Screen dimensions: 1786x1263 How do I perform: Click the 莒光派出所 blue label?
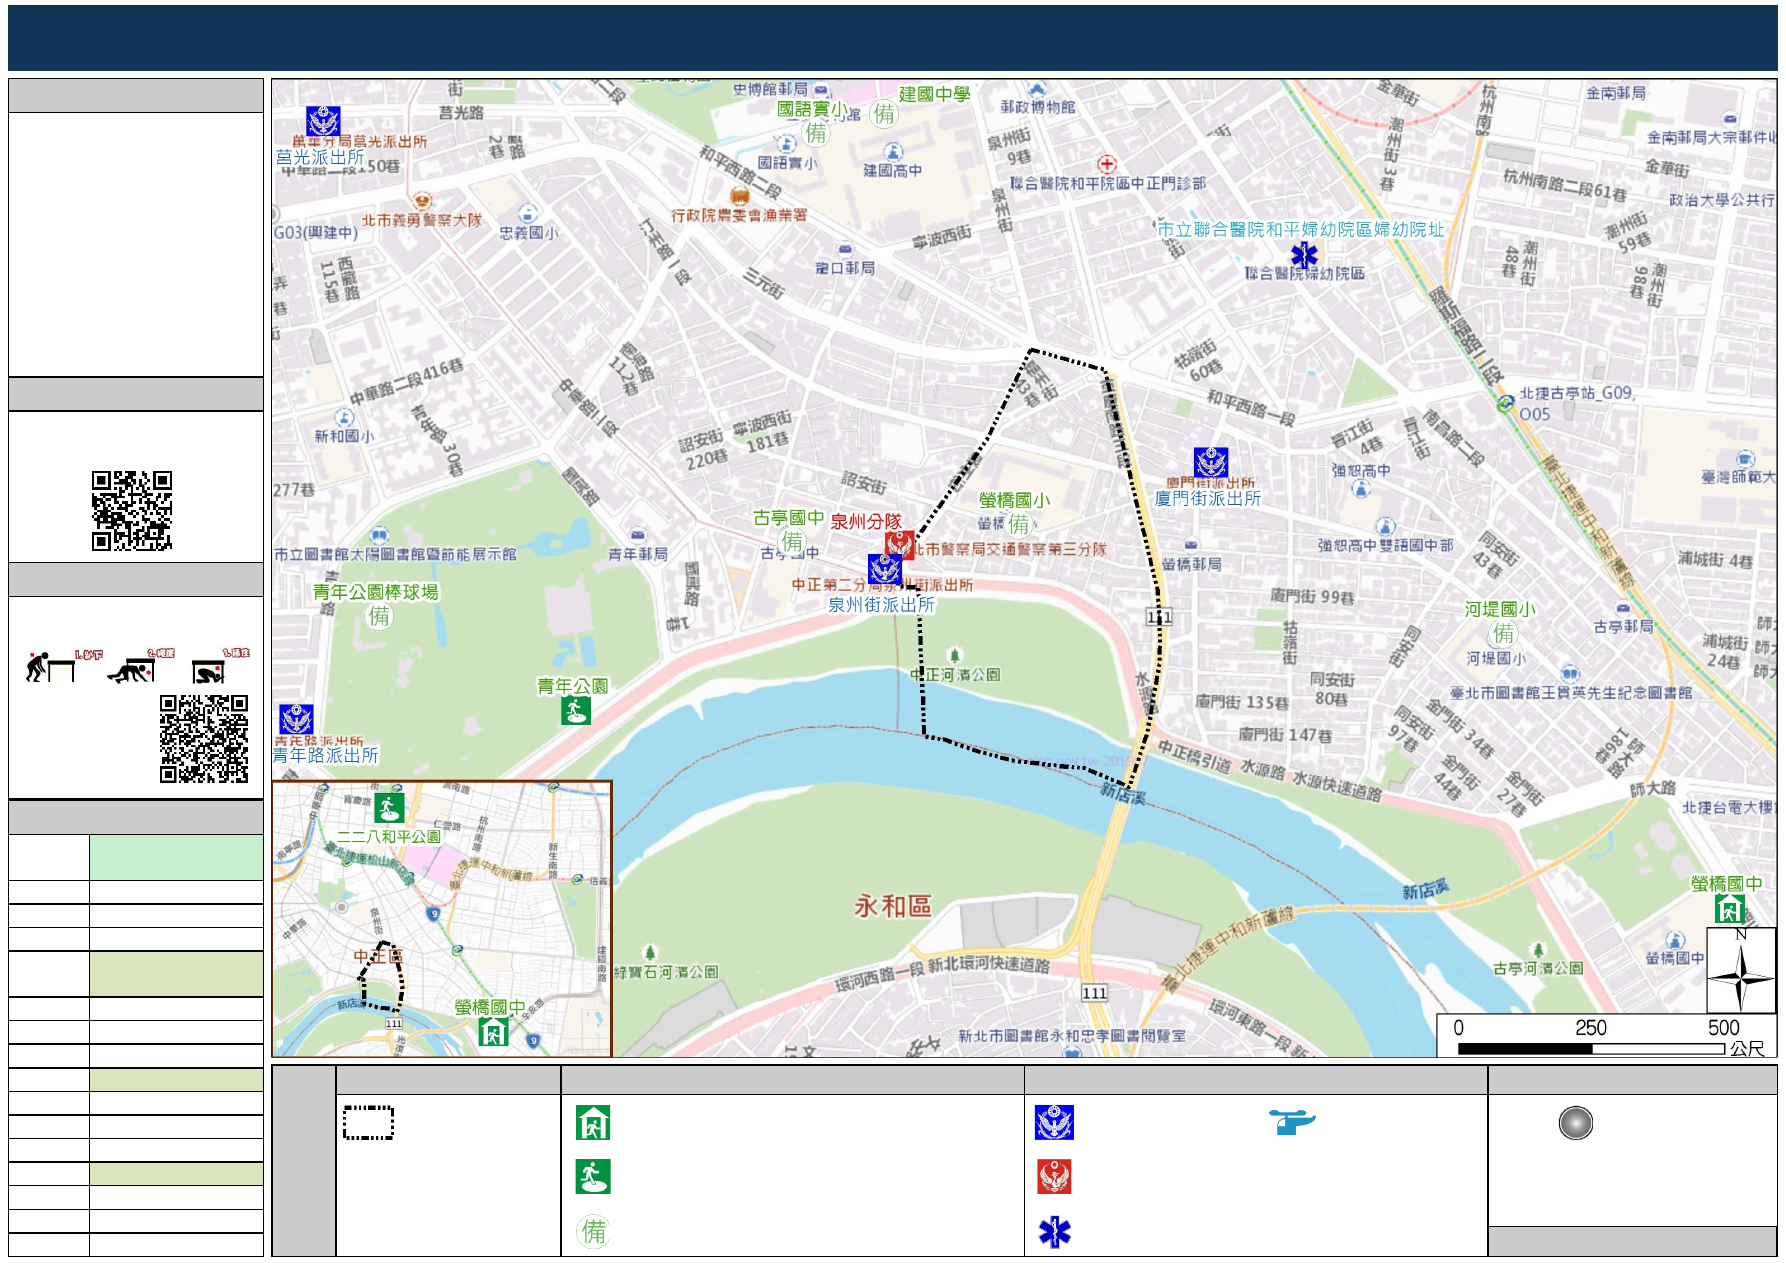tap(320, 157)
